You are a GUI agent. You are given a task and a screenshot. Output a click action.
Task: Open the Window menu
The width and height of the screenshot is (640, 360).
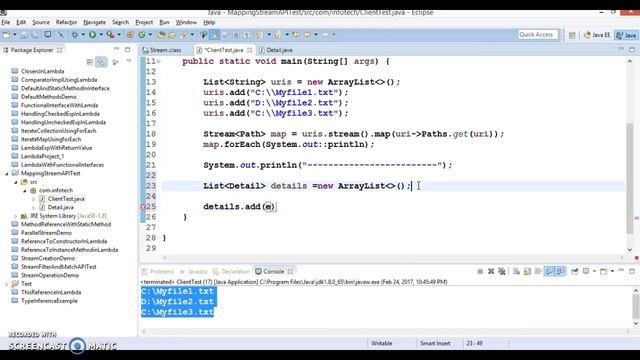pyautogui.click(x=186, y=22)
